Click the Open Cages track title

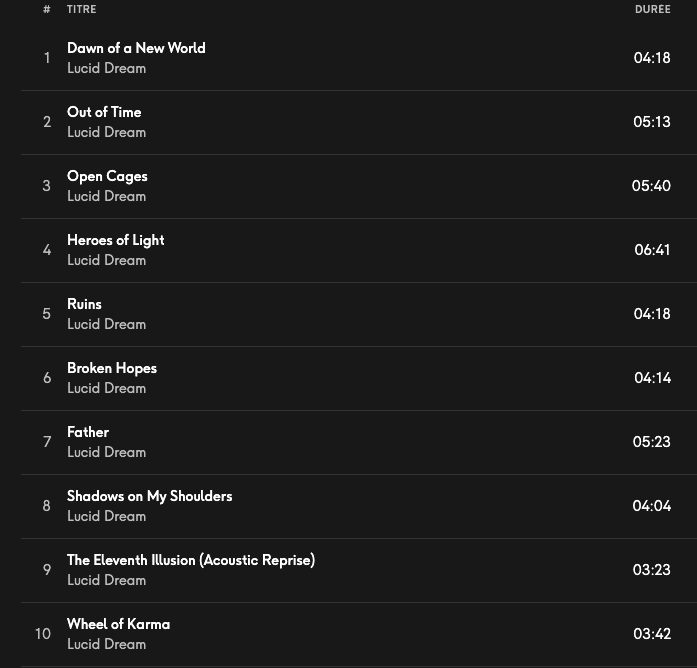click(x=107, y=176)
